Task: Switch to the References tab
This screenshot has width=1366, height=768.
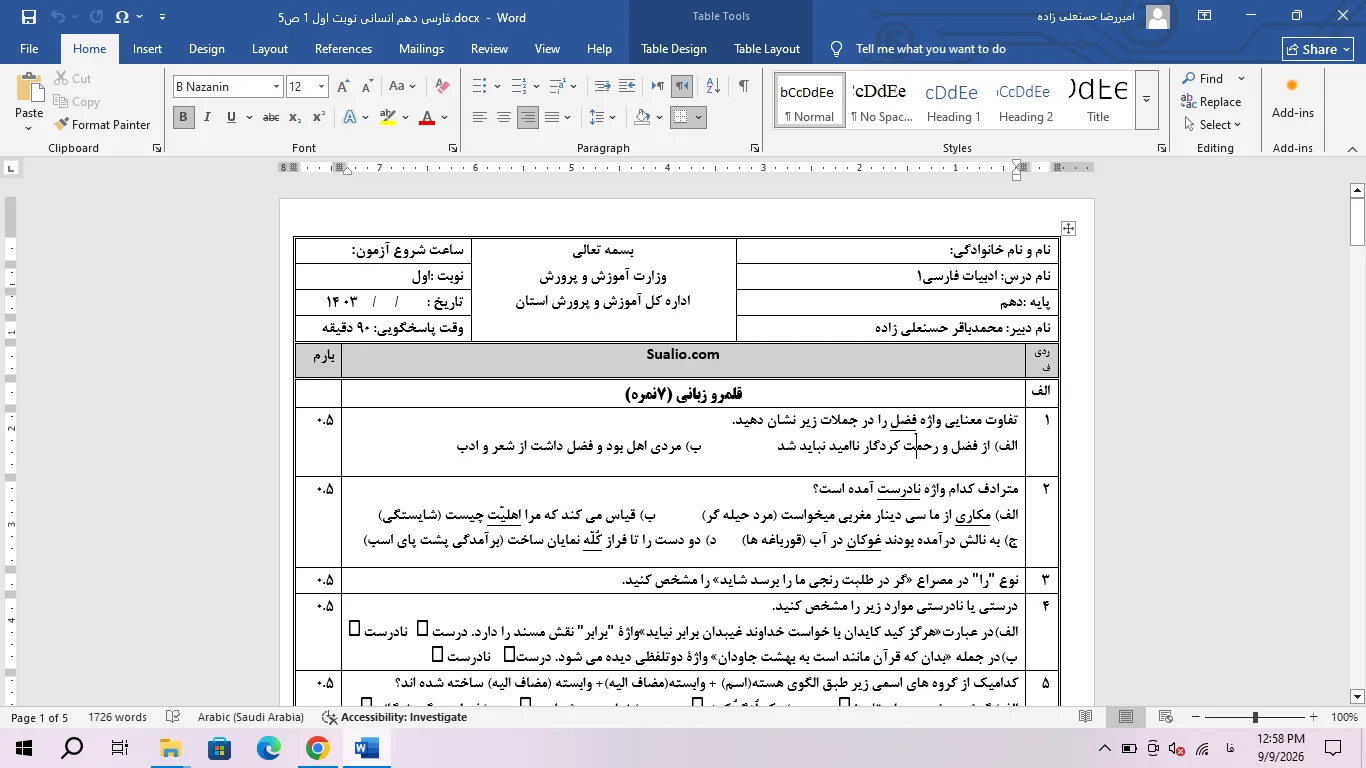Action: (x=343, y=49)
